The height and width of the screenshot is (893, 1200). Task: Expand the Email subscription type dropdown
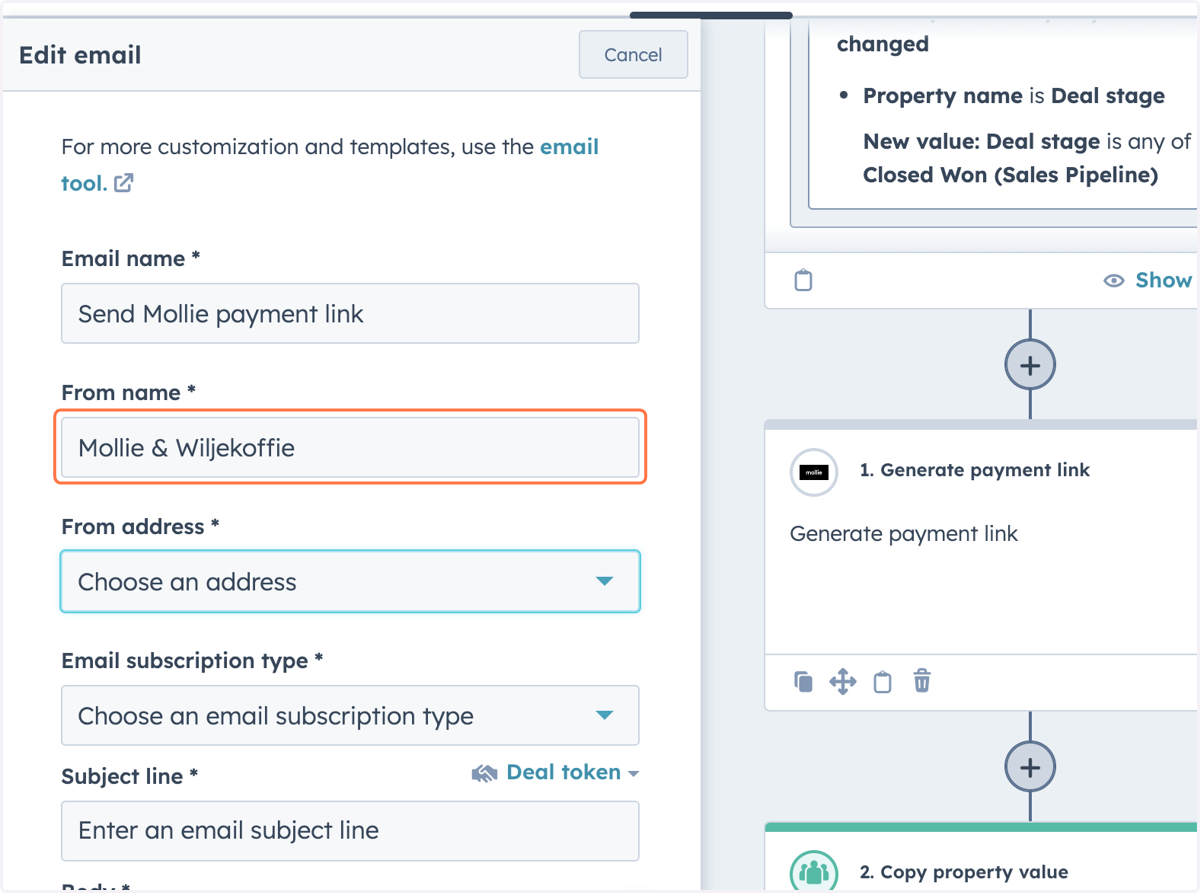350,715
